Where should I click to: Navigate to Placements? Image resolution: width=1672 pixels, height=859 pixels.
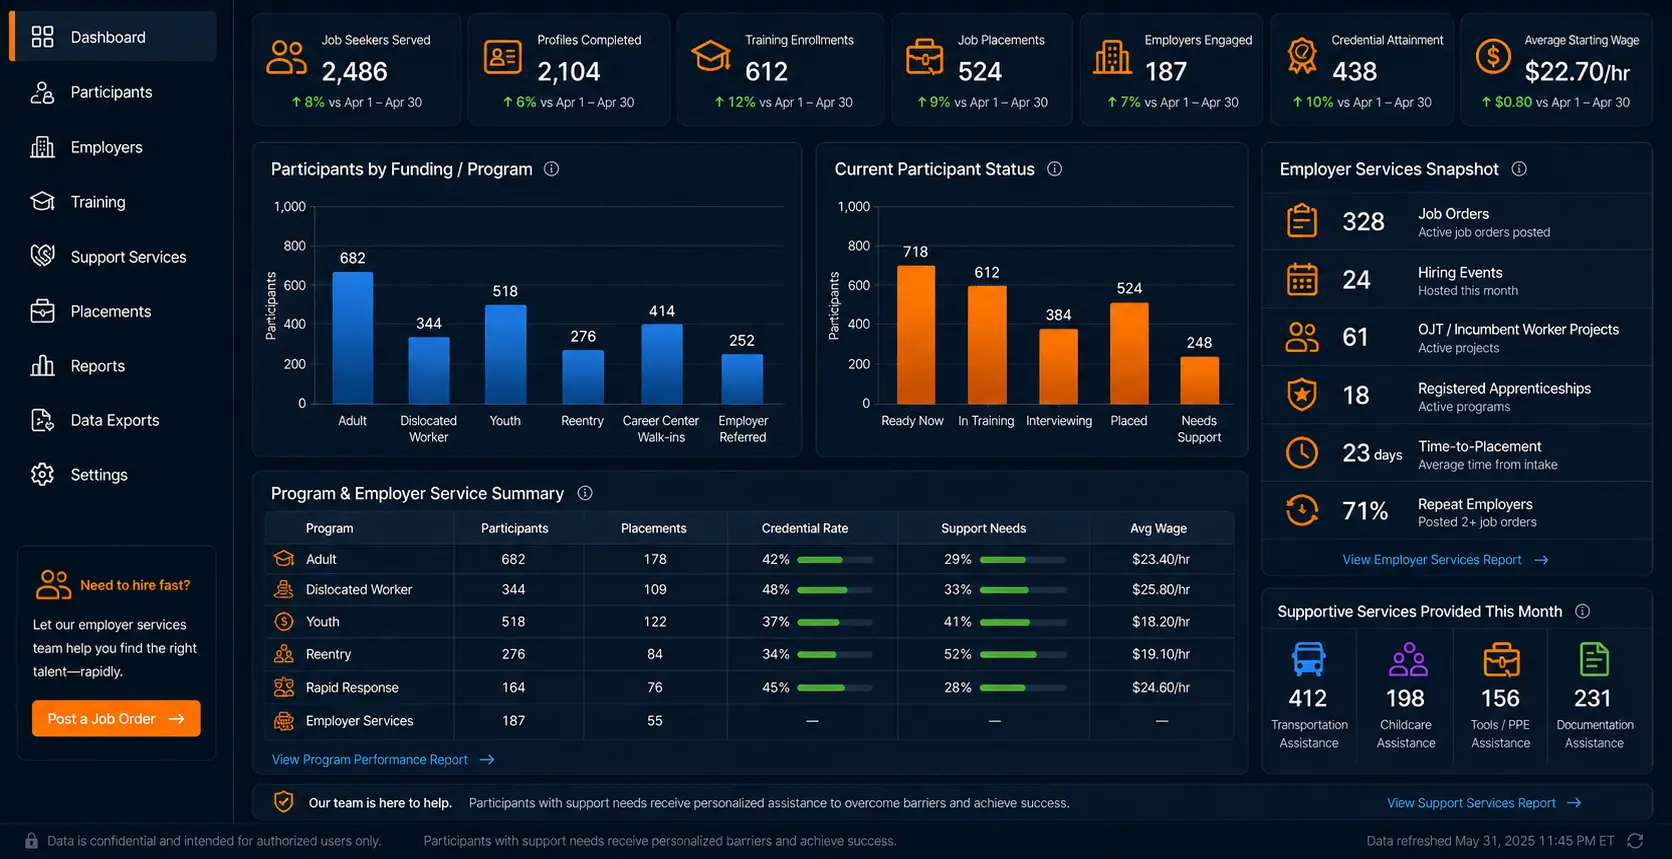[x=111, y=311]
